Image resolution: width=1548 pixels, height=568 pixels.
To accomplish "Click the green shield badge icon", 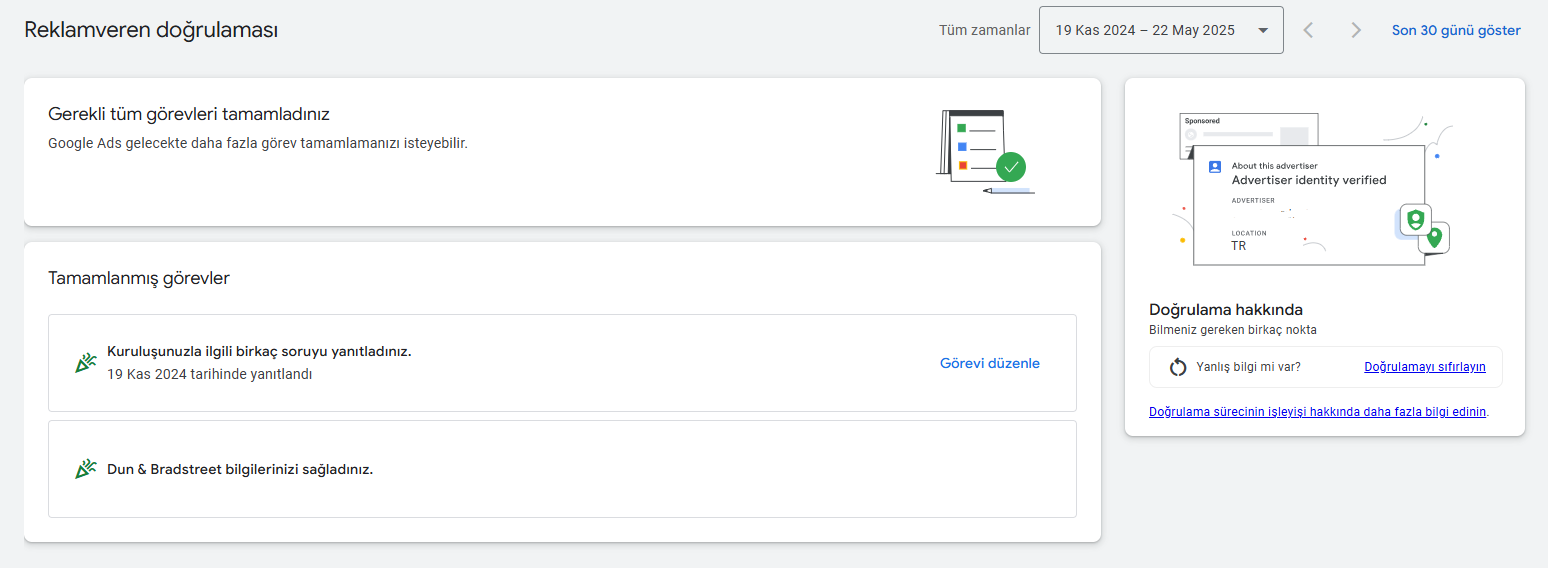I will (1415, 219).
